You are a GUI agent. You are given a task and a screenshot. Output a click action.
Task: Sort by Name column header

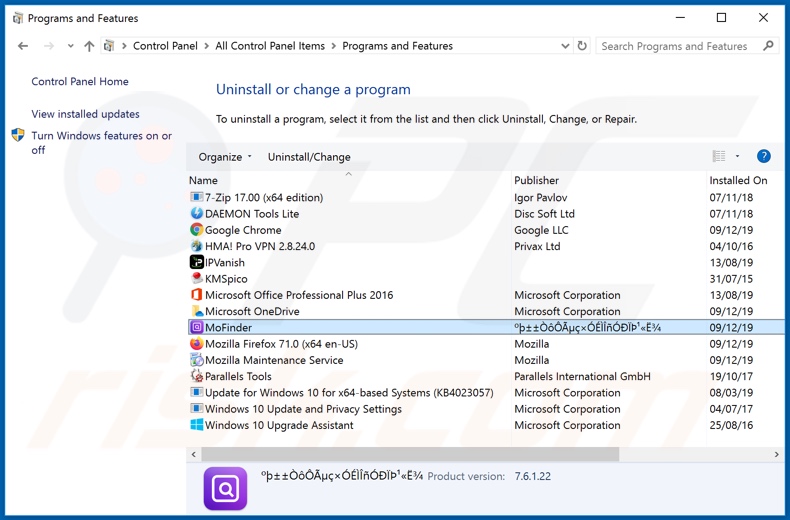pos(203,180)
